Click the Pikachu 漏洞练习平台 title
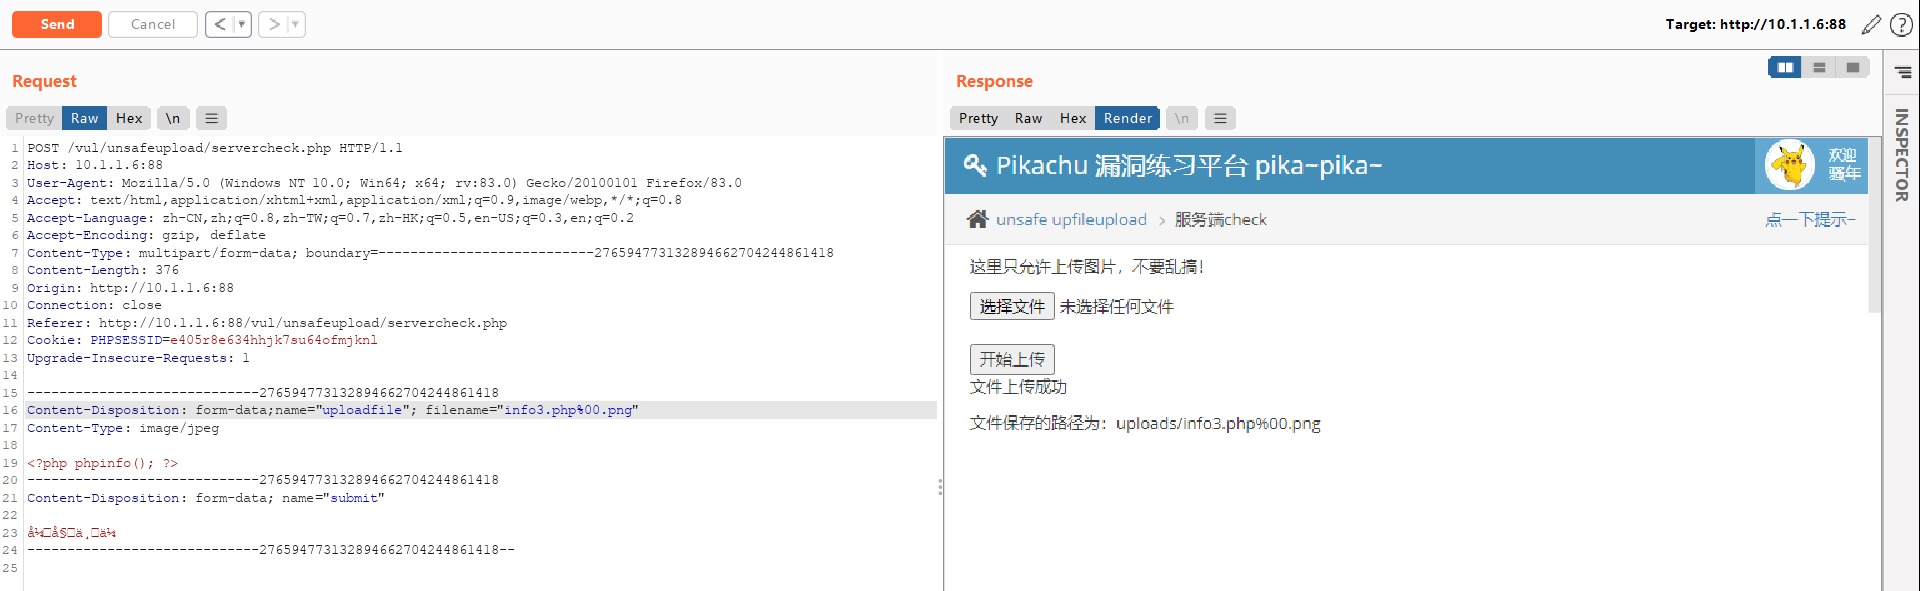Screen dimensions: 1920x591 (1189, 165)
